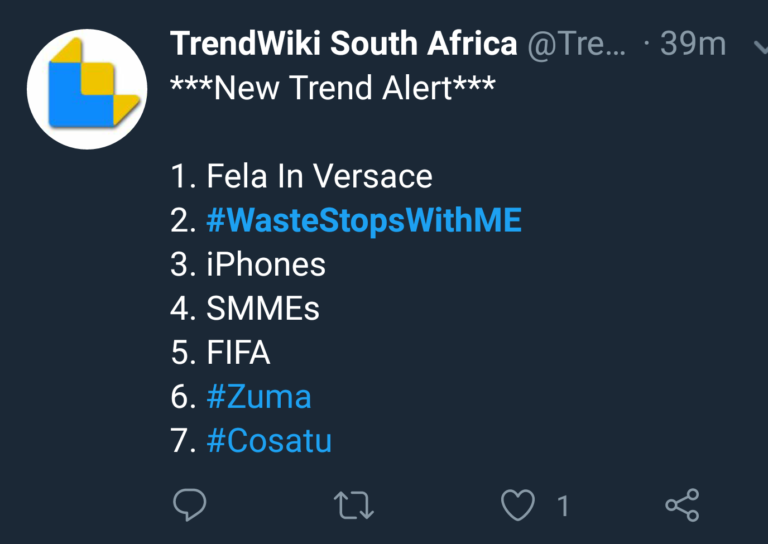Select the iPhones trend line

tap(248, 265)
